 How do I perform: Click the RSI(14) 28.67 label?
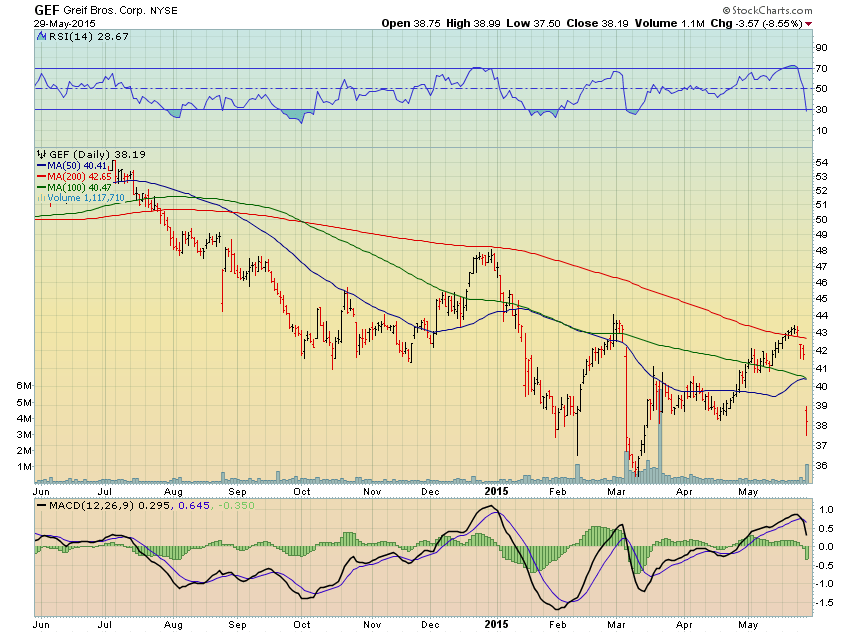[x=88, y=36]
